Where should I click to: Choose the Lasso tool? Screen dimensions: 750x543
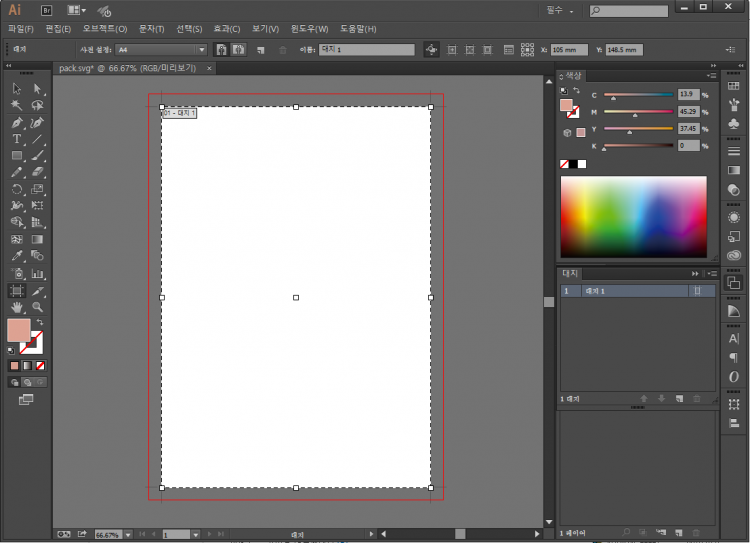(37, 105)
